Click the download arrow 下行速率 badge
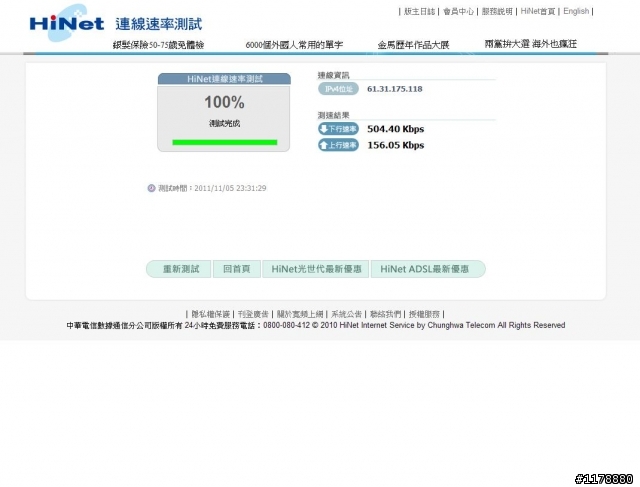The height and width of the screenshot is (487, 640). [x=338, y=129]
